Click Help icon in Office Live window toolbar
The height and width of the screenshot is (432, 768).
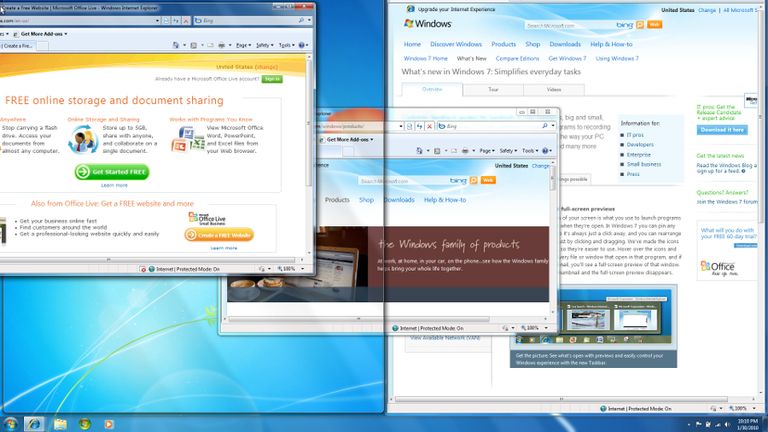pos(302,45)
